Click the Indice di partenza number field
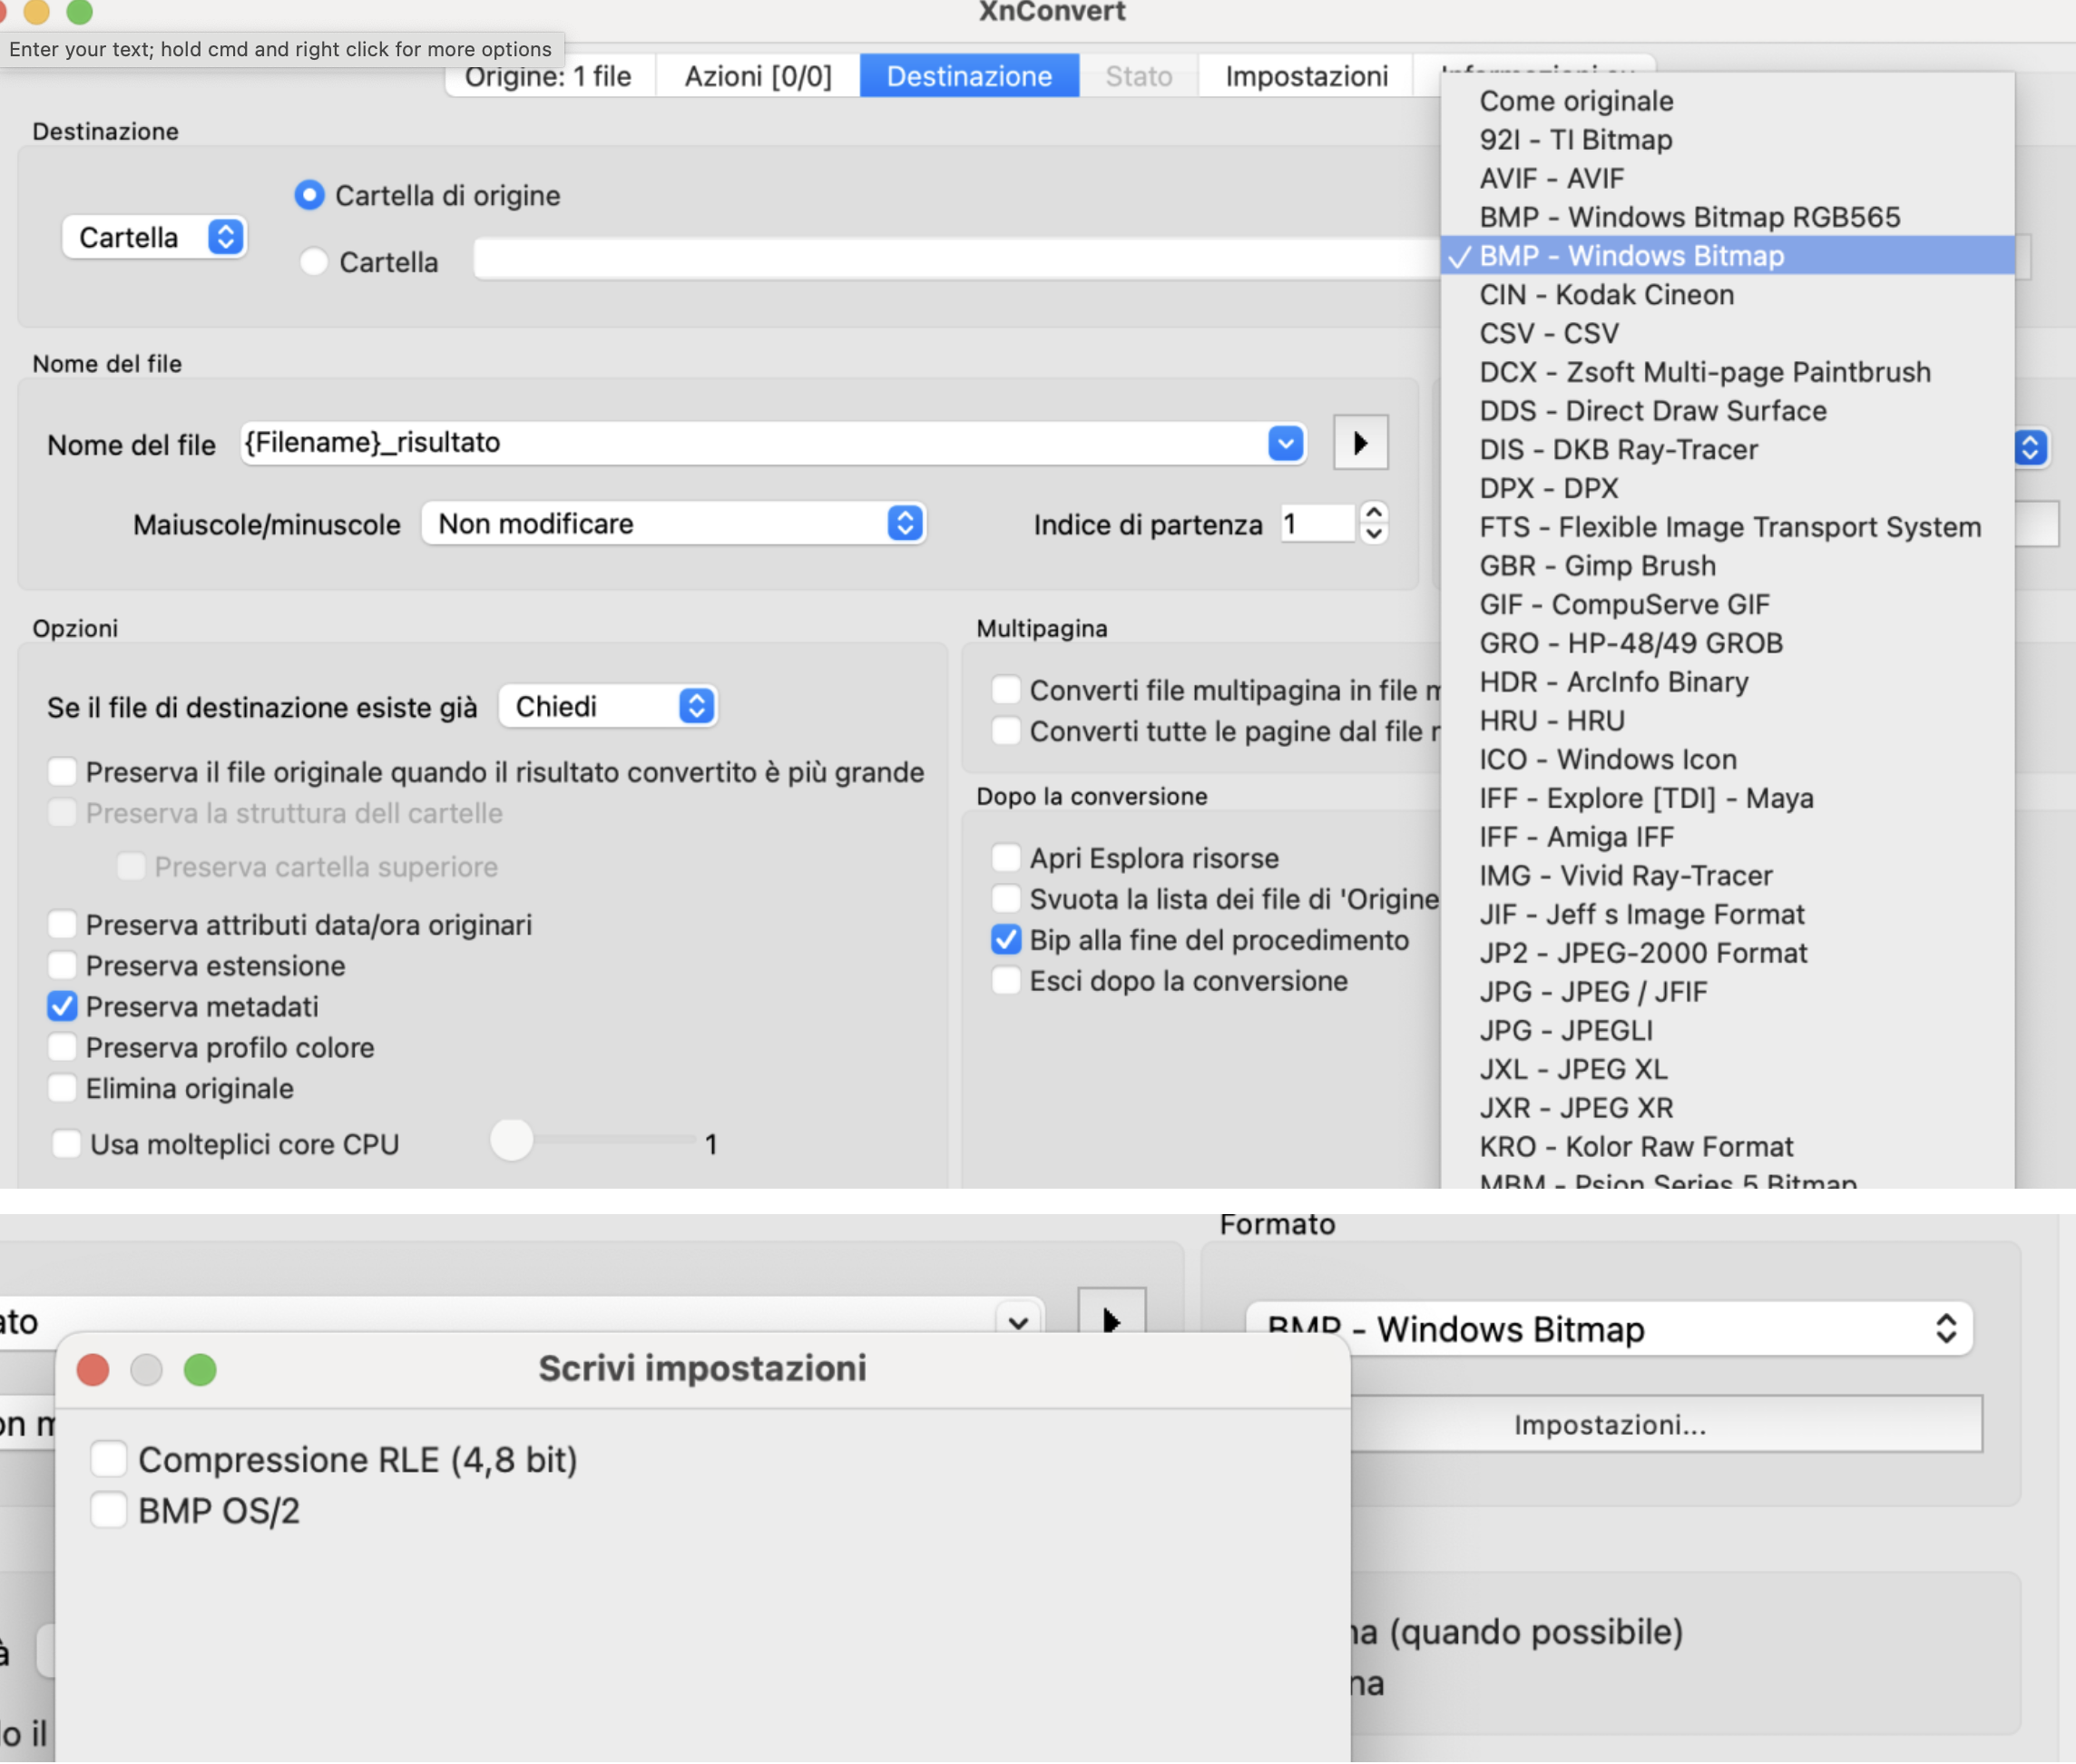The height and width of the screenshot is (1764, 2076). (x=1317, y=524)
